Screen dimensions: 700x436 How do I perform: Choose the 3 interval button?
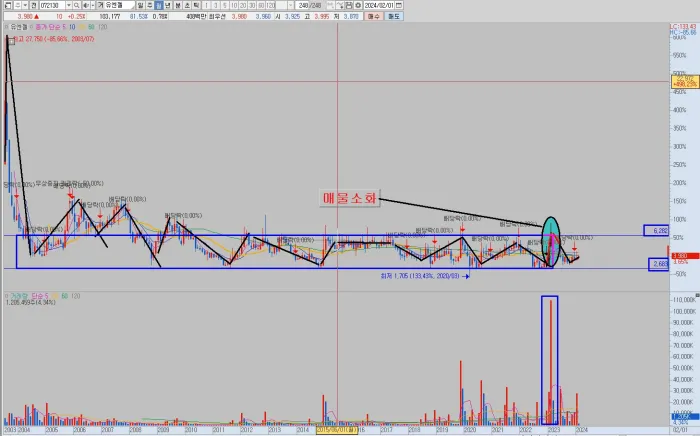[215, 5]
